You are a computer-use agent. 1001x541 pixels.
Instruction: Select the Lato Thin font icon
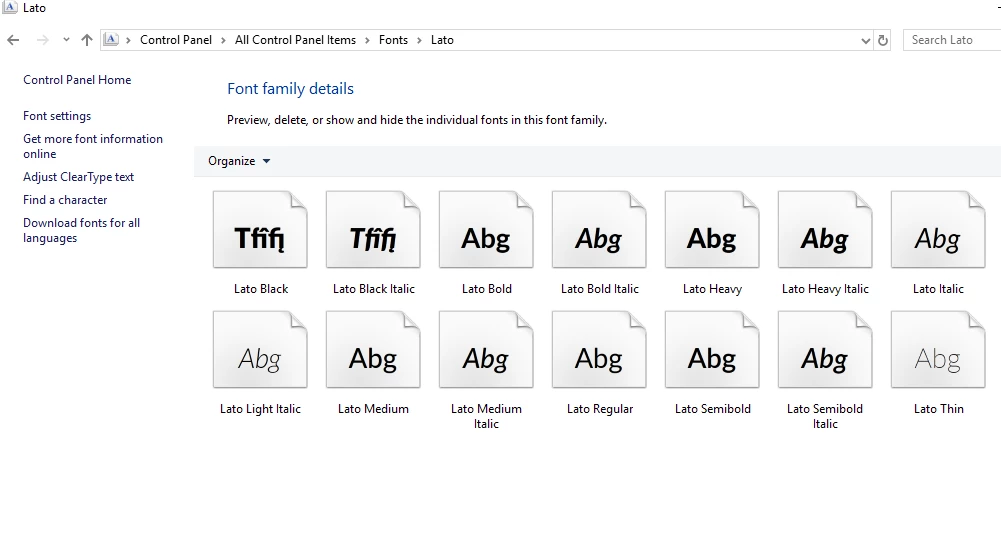938,350
